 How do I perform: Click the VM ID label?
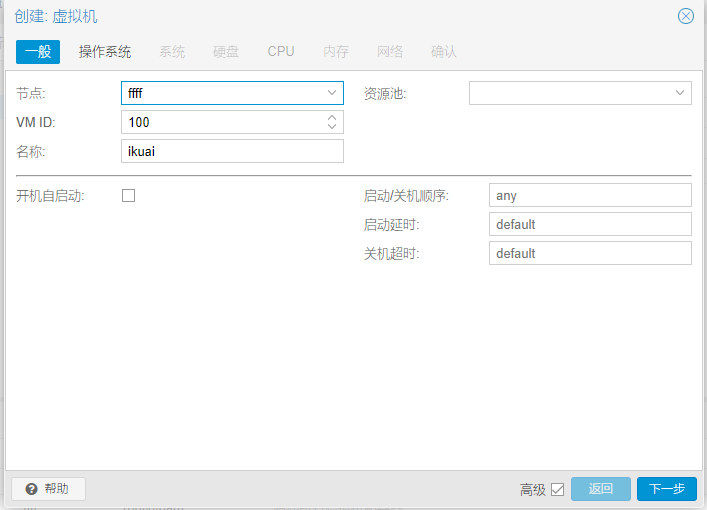pos(36,122)
